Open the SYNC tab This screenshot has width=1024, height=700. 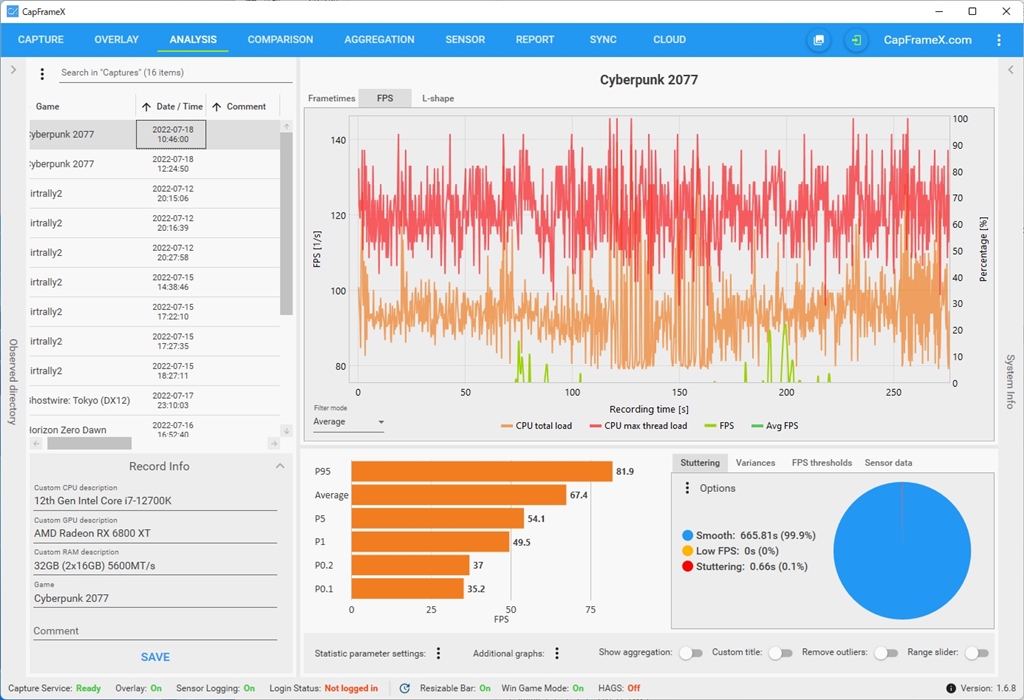(603, 40)
